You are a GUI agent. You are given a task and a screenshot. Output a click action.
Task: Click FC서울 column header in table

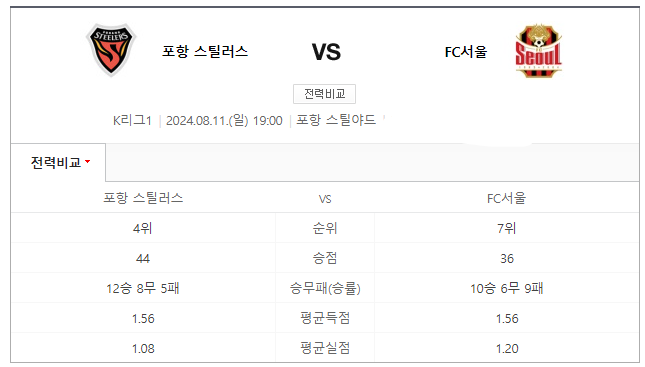click(506, 198)
